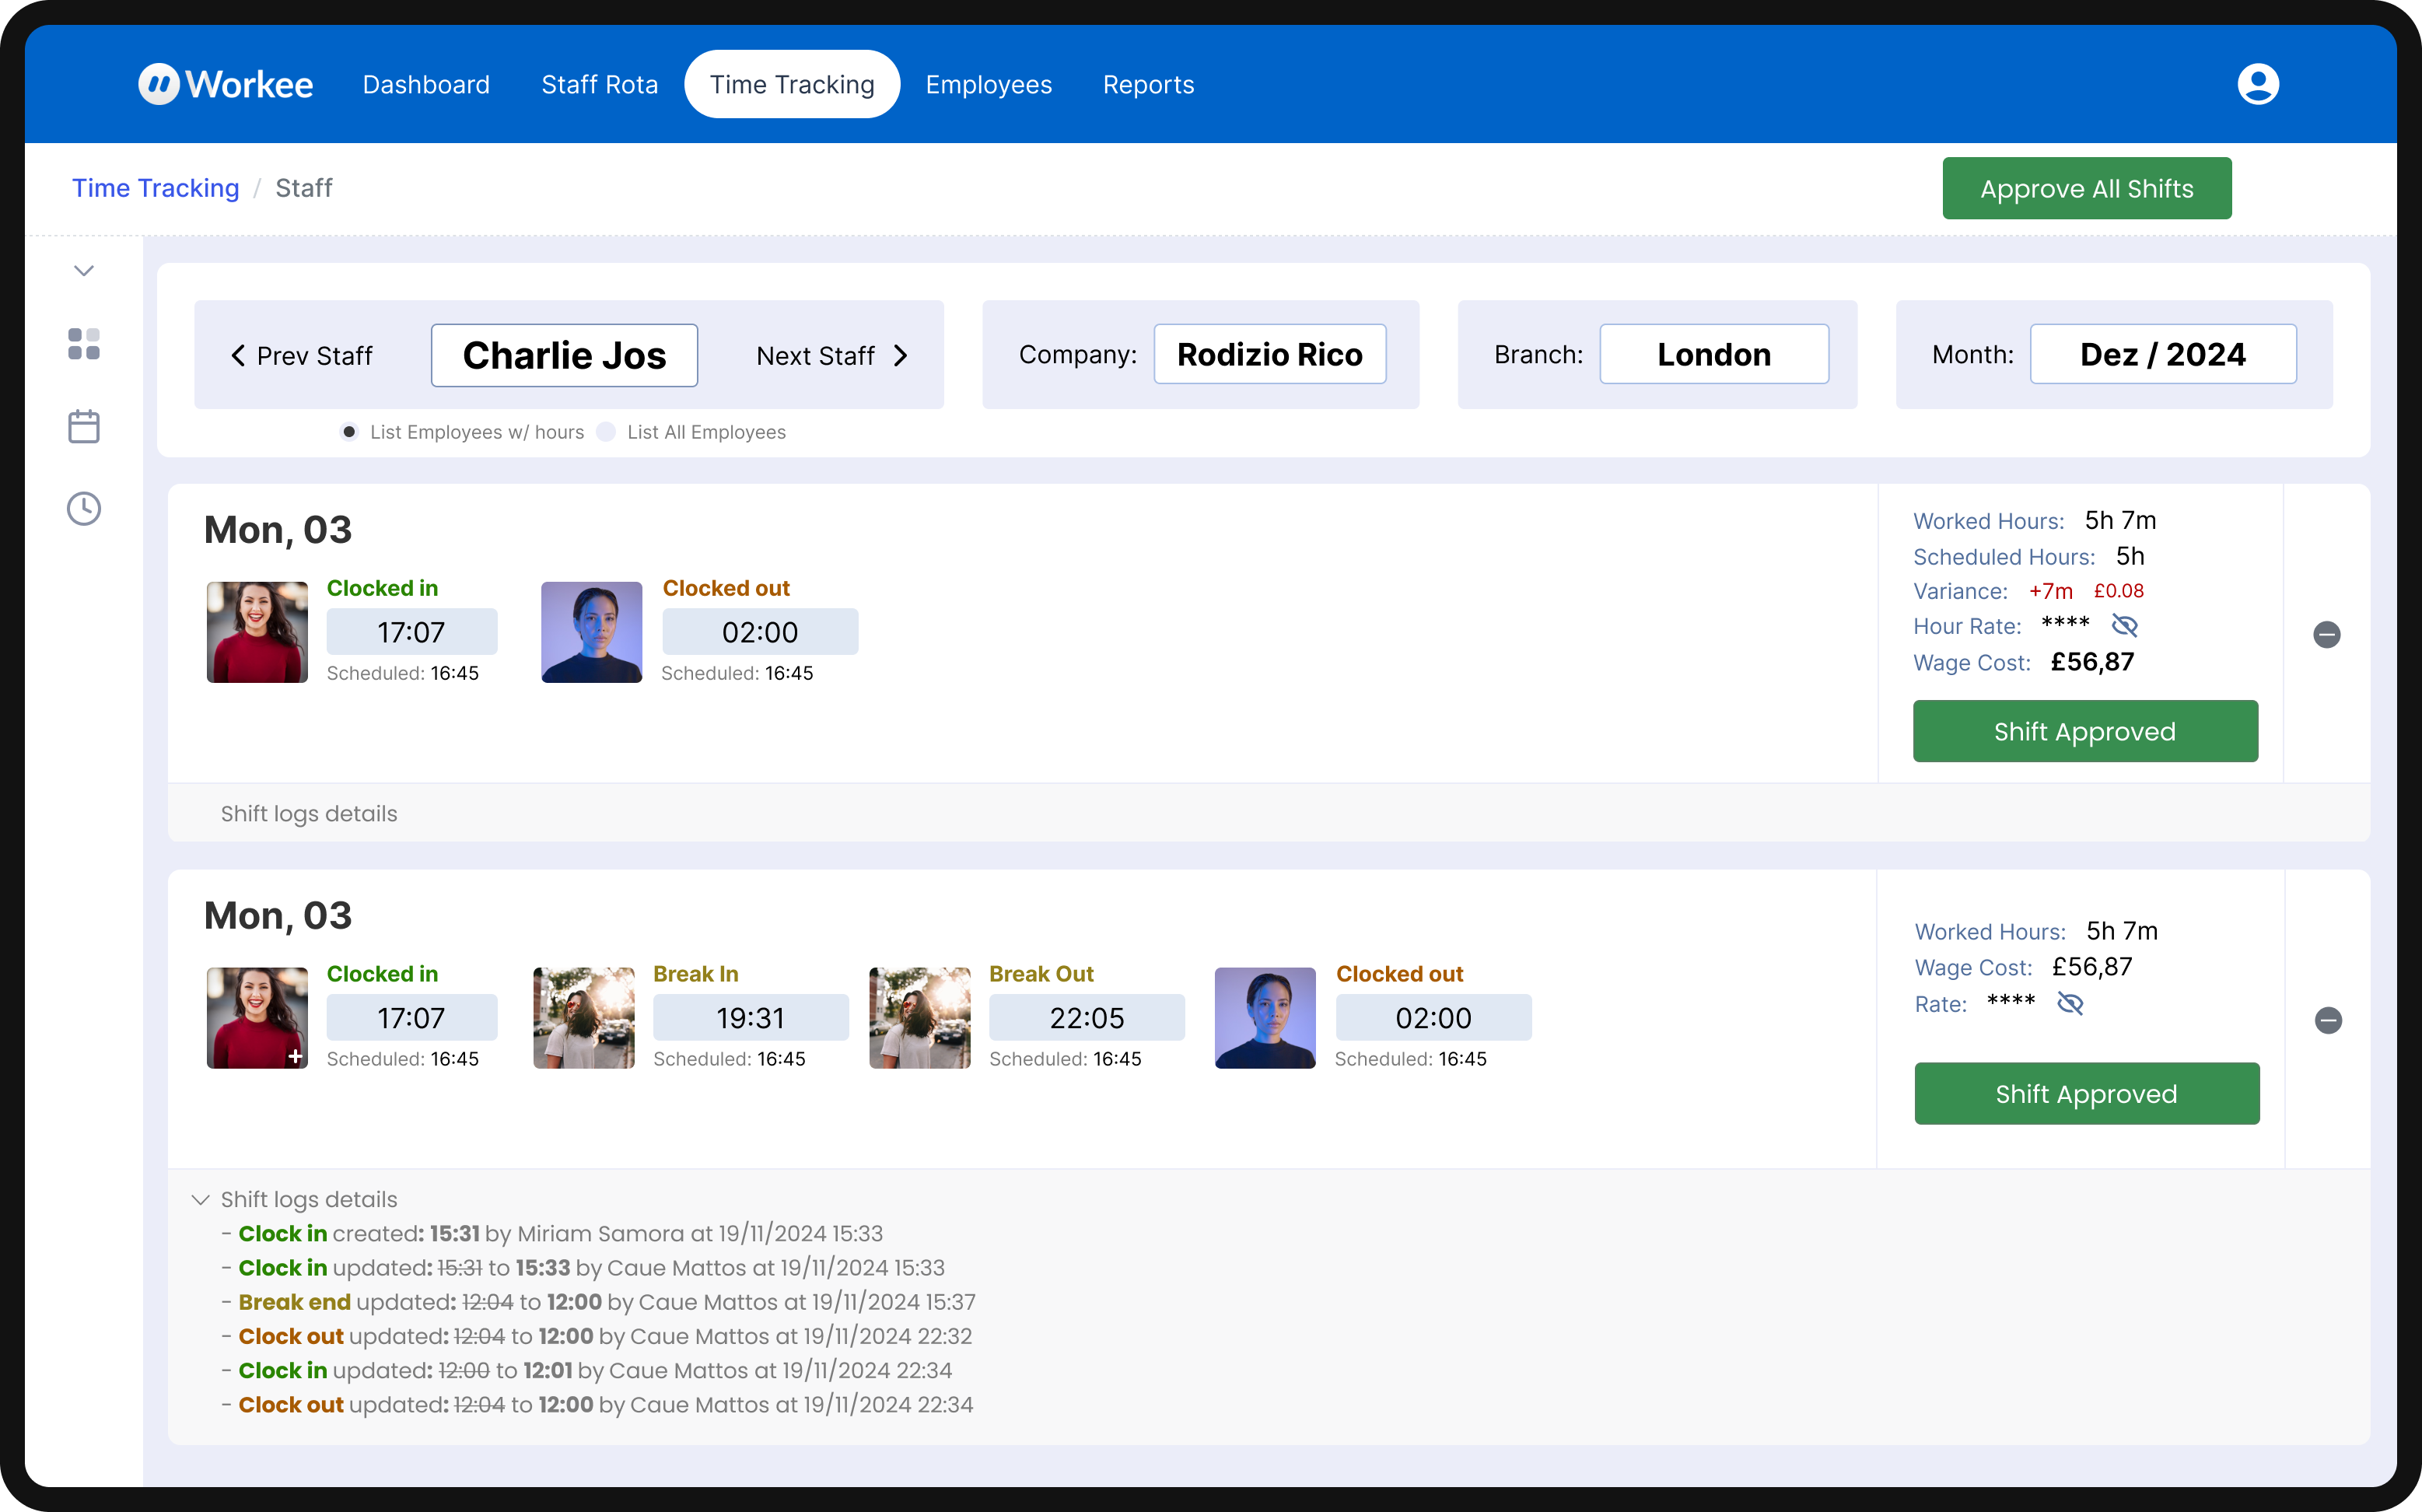Open the Branch London selector
Screen dimensions: 2422x1512
point(1713,354)
